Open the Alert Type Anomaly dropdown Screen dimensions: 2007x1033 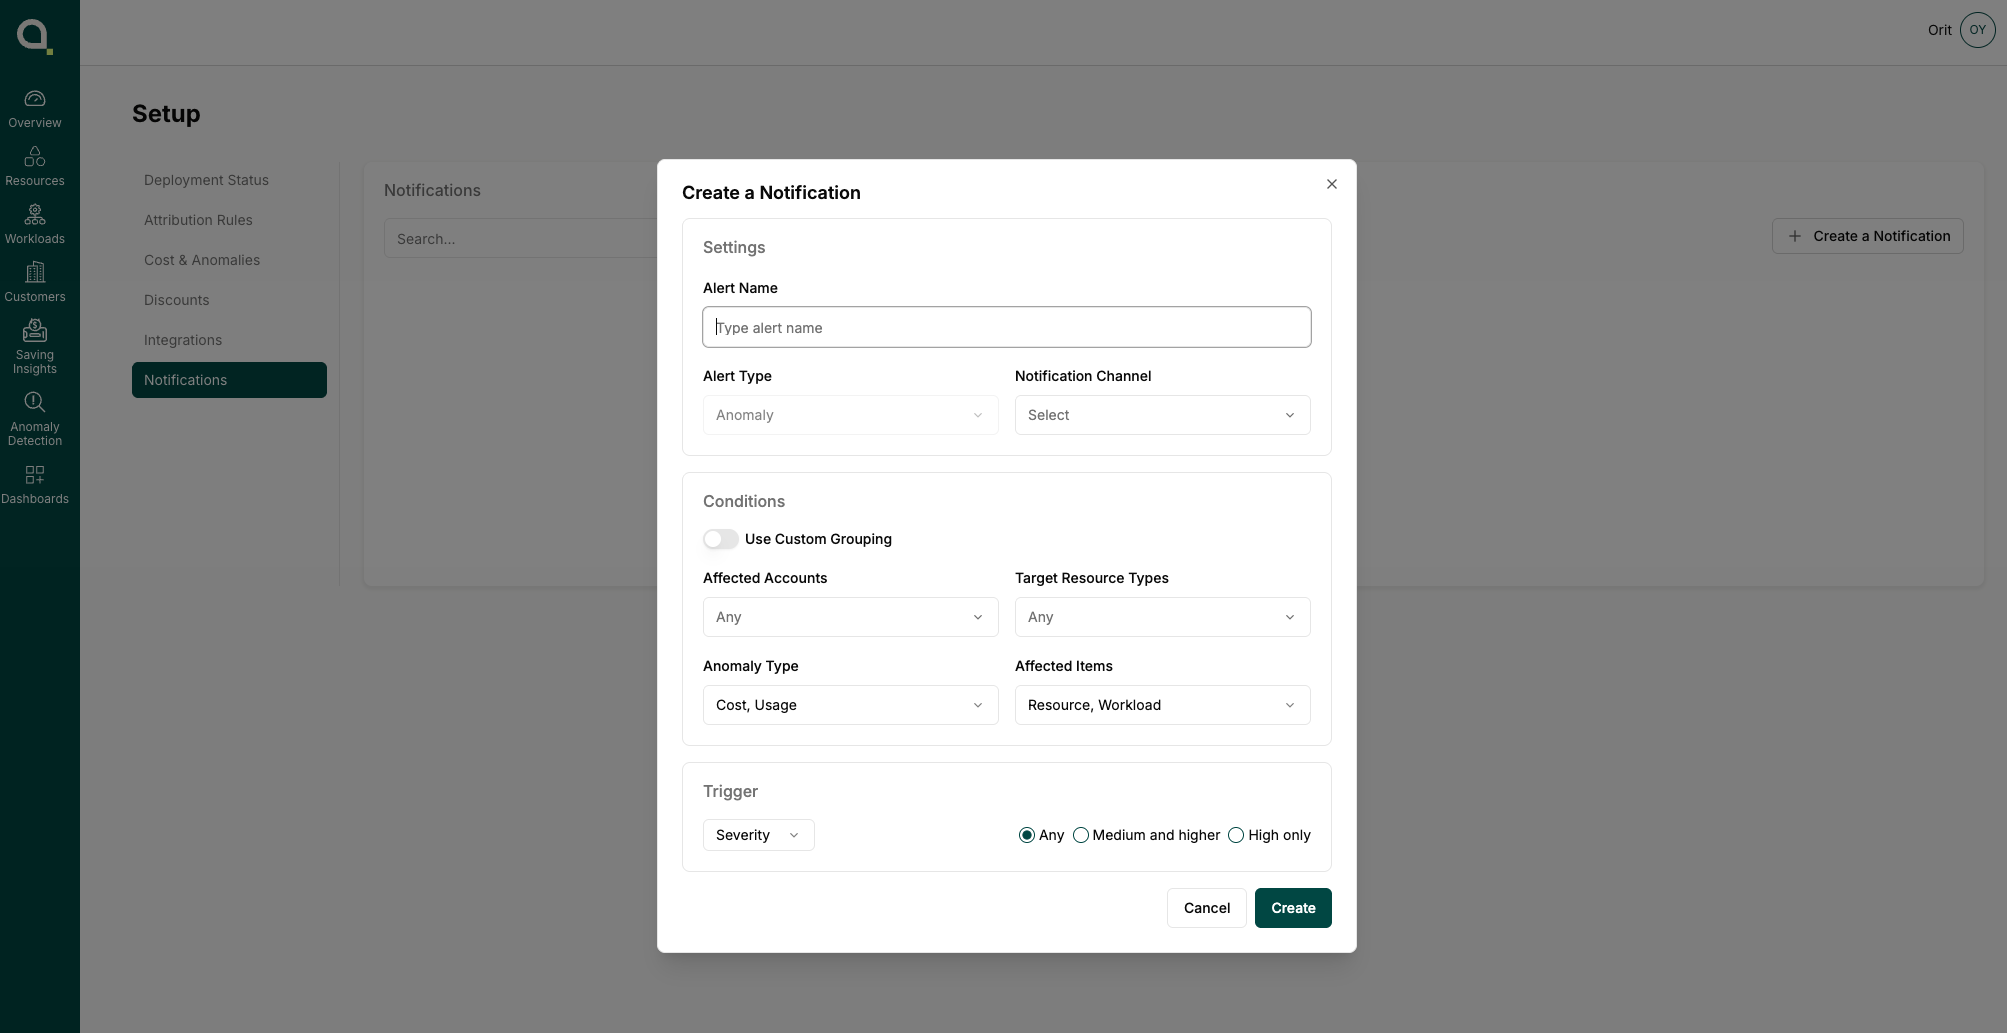pyautogui.click(x=850, y=415)
